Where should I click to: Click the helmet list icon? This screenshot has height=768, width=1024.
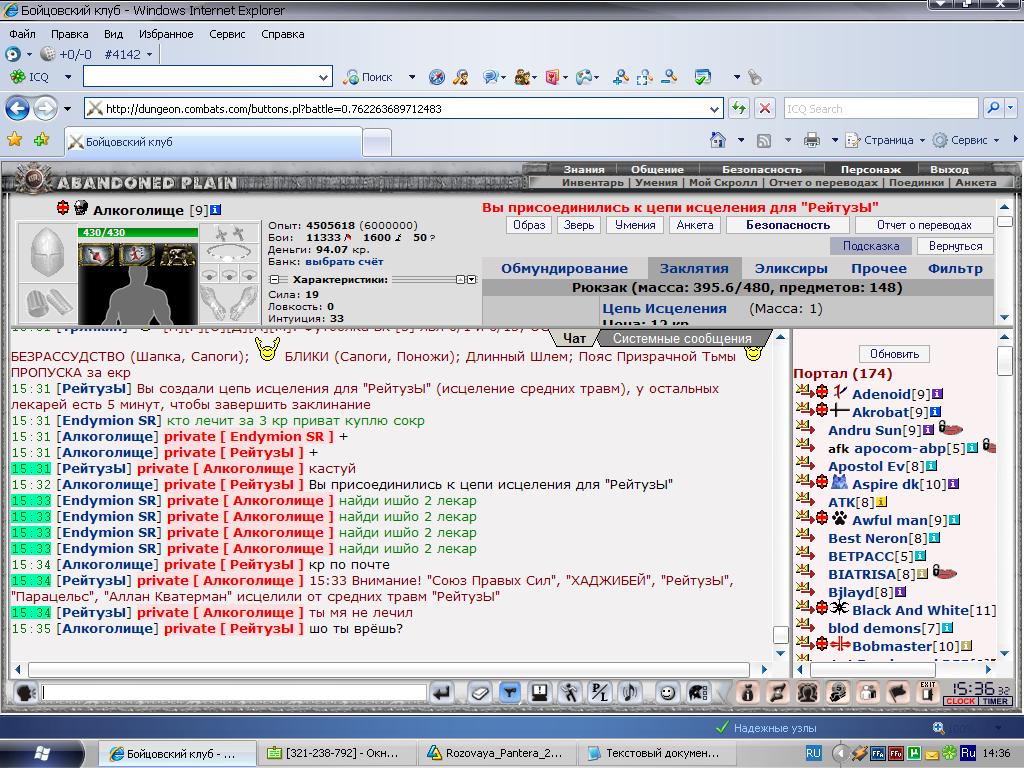pos(697,692)
